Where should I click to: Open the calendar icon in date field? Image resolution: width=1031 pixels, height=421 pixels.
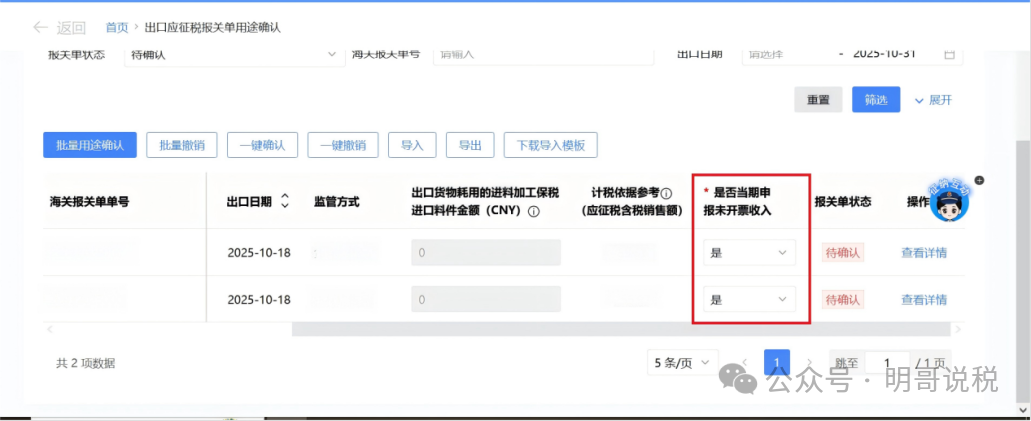pos(949,54)
